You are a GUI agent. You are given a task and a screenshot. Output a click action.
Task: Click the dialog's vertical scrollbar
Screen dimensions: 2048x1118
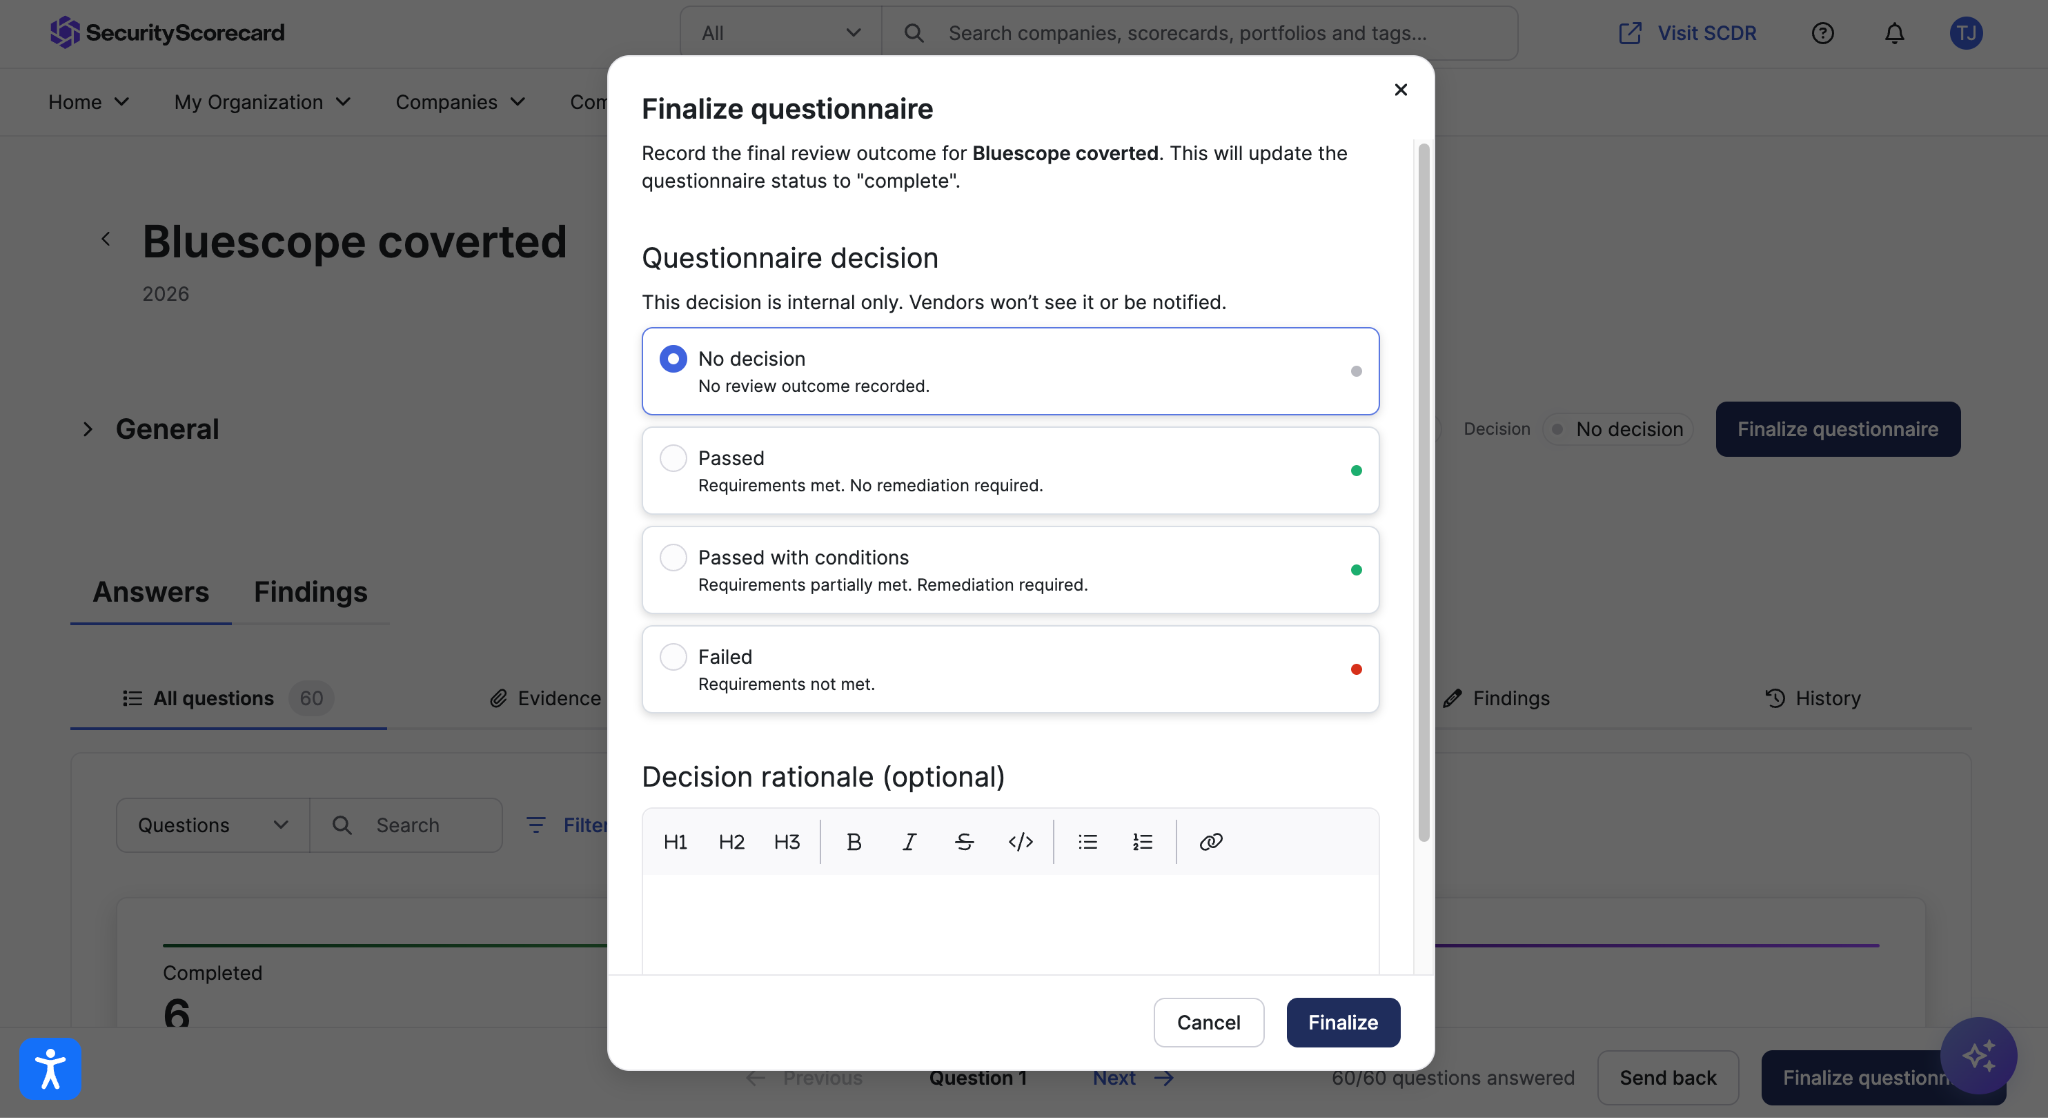pyautogui.click(x=1424, y=492)
